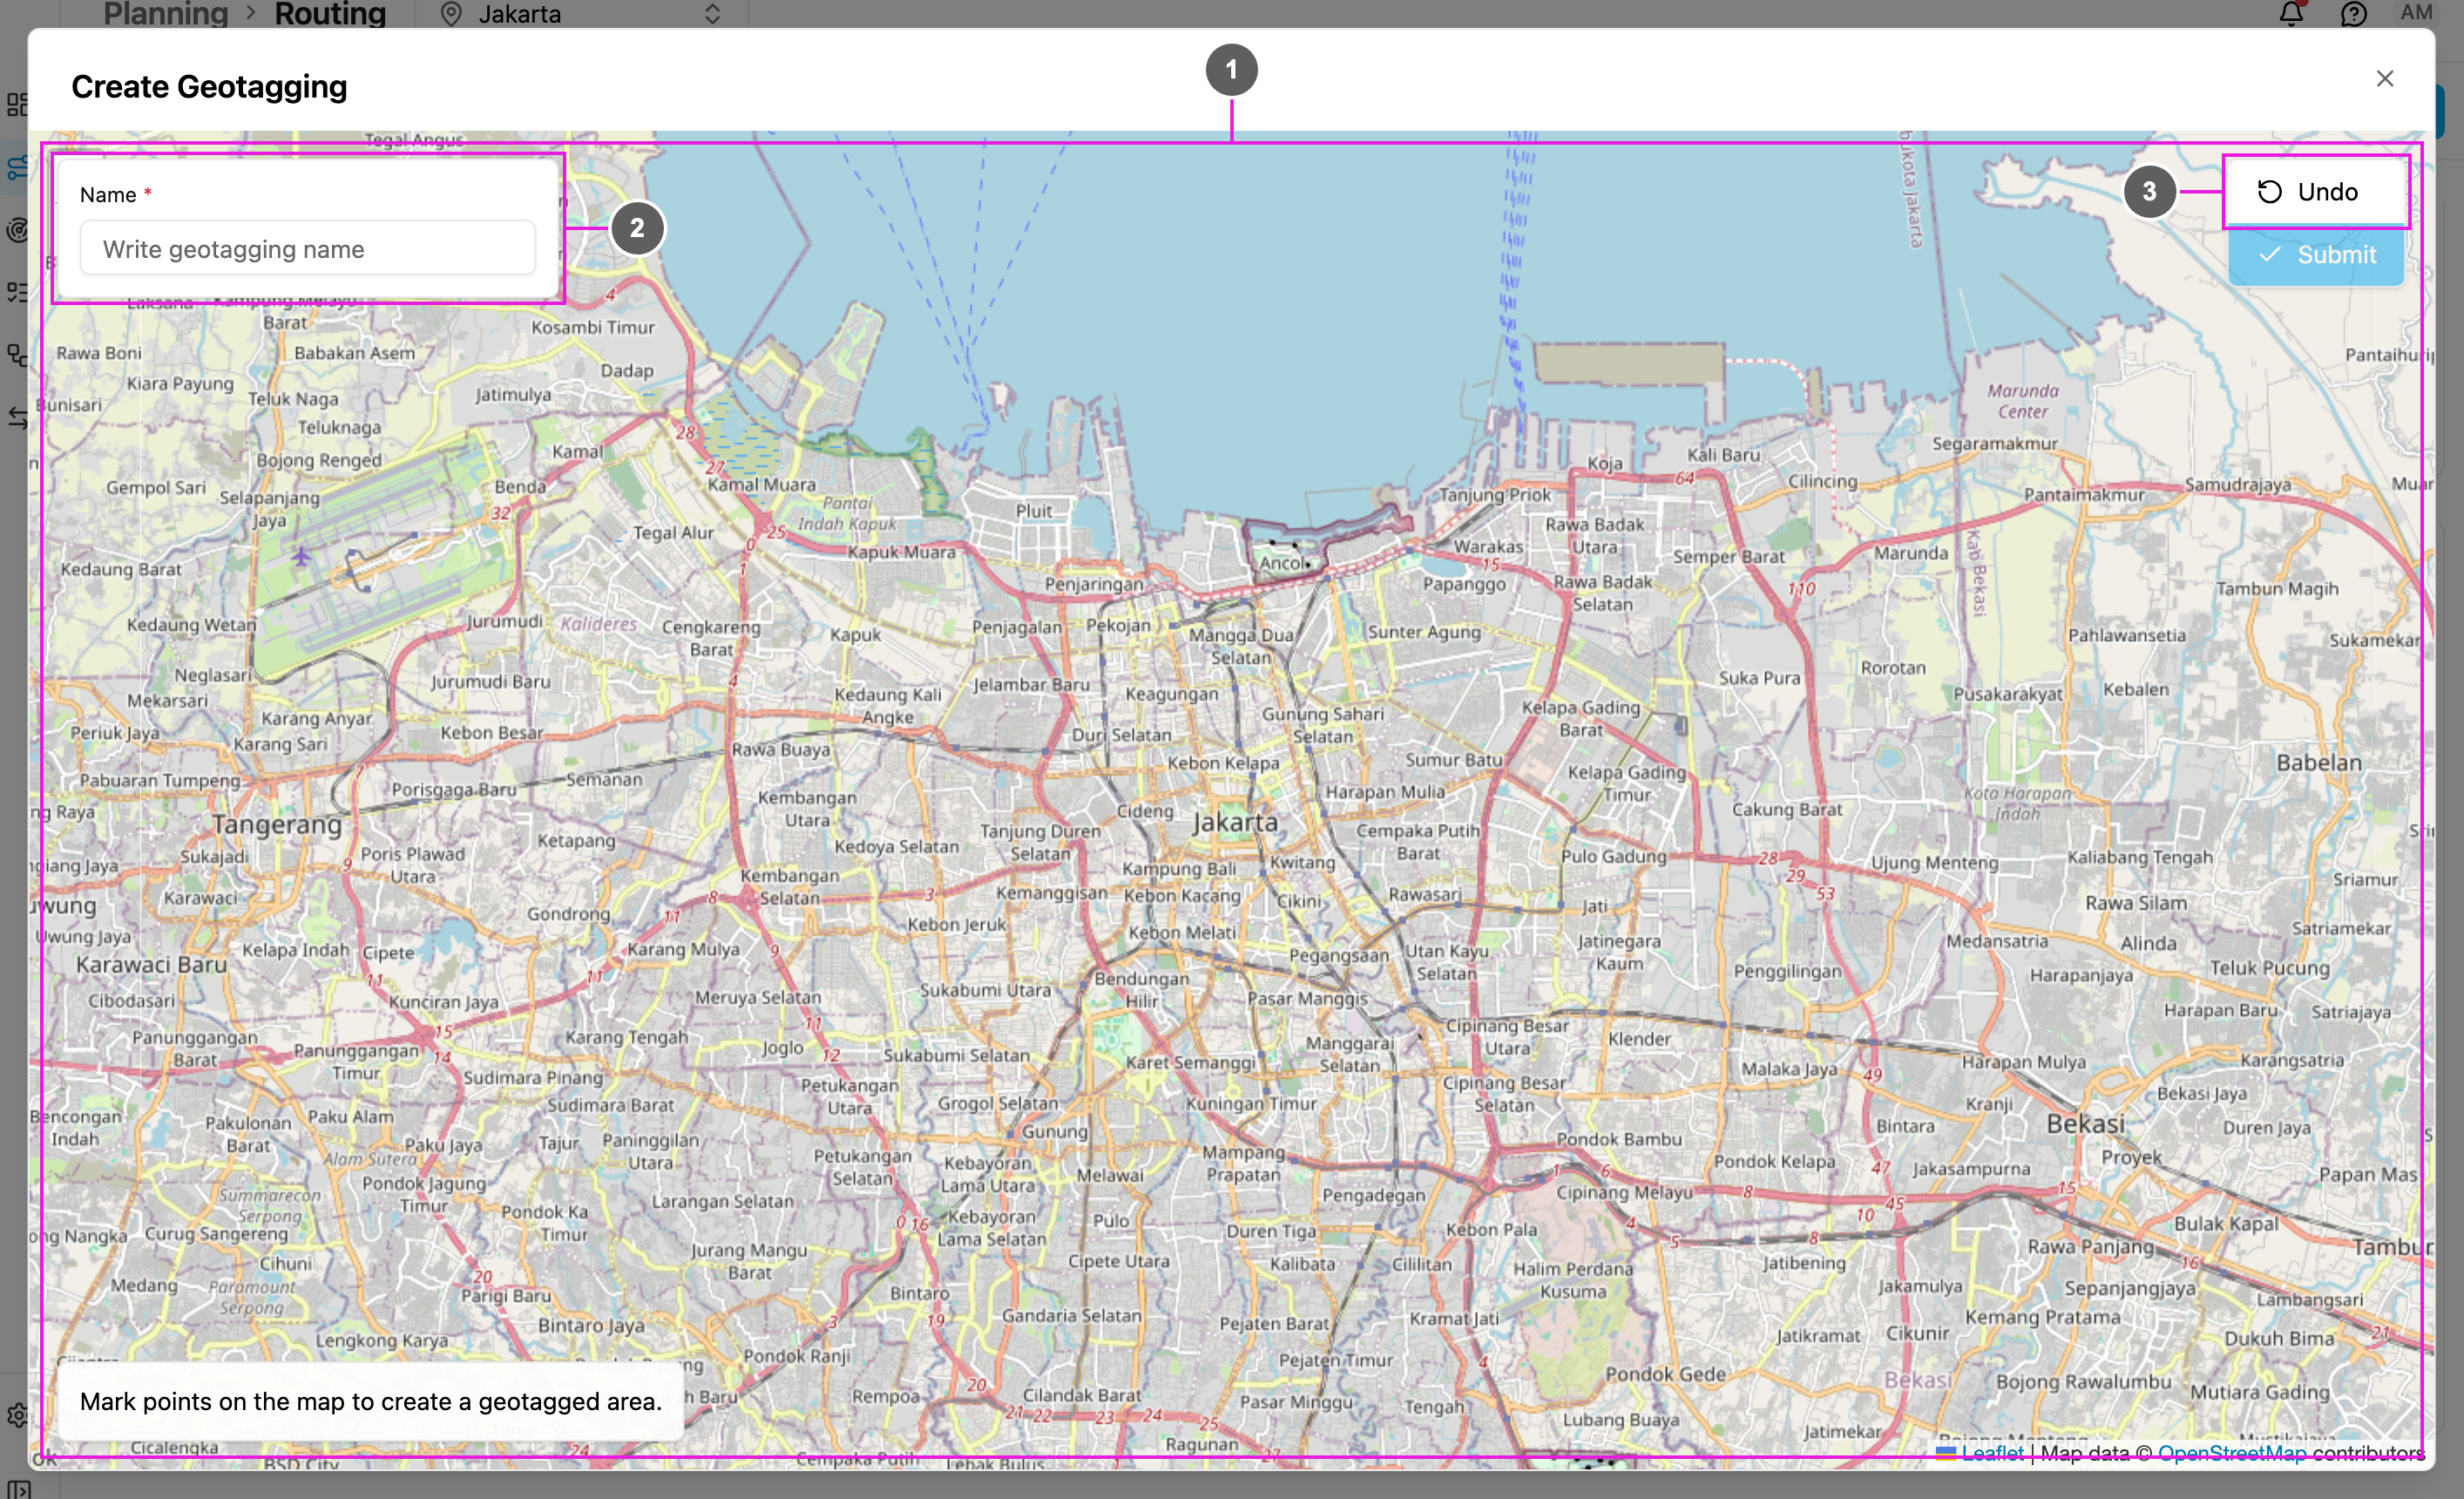Open the help question mark icon
Image resolution: width=2464 pixels, height=1499 pixels.
[x=2353, y=14]
